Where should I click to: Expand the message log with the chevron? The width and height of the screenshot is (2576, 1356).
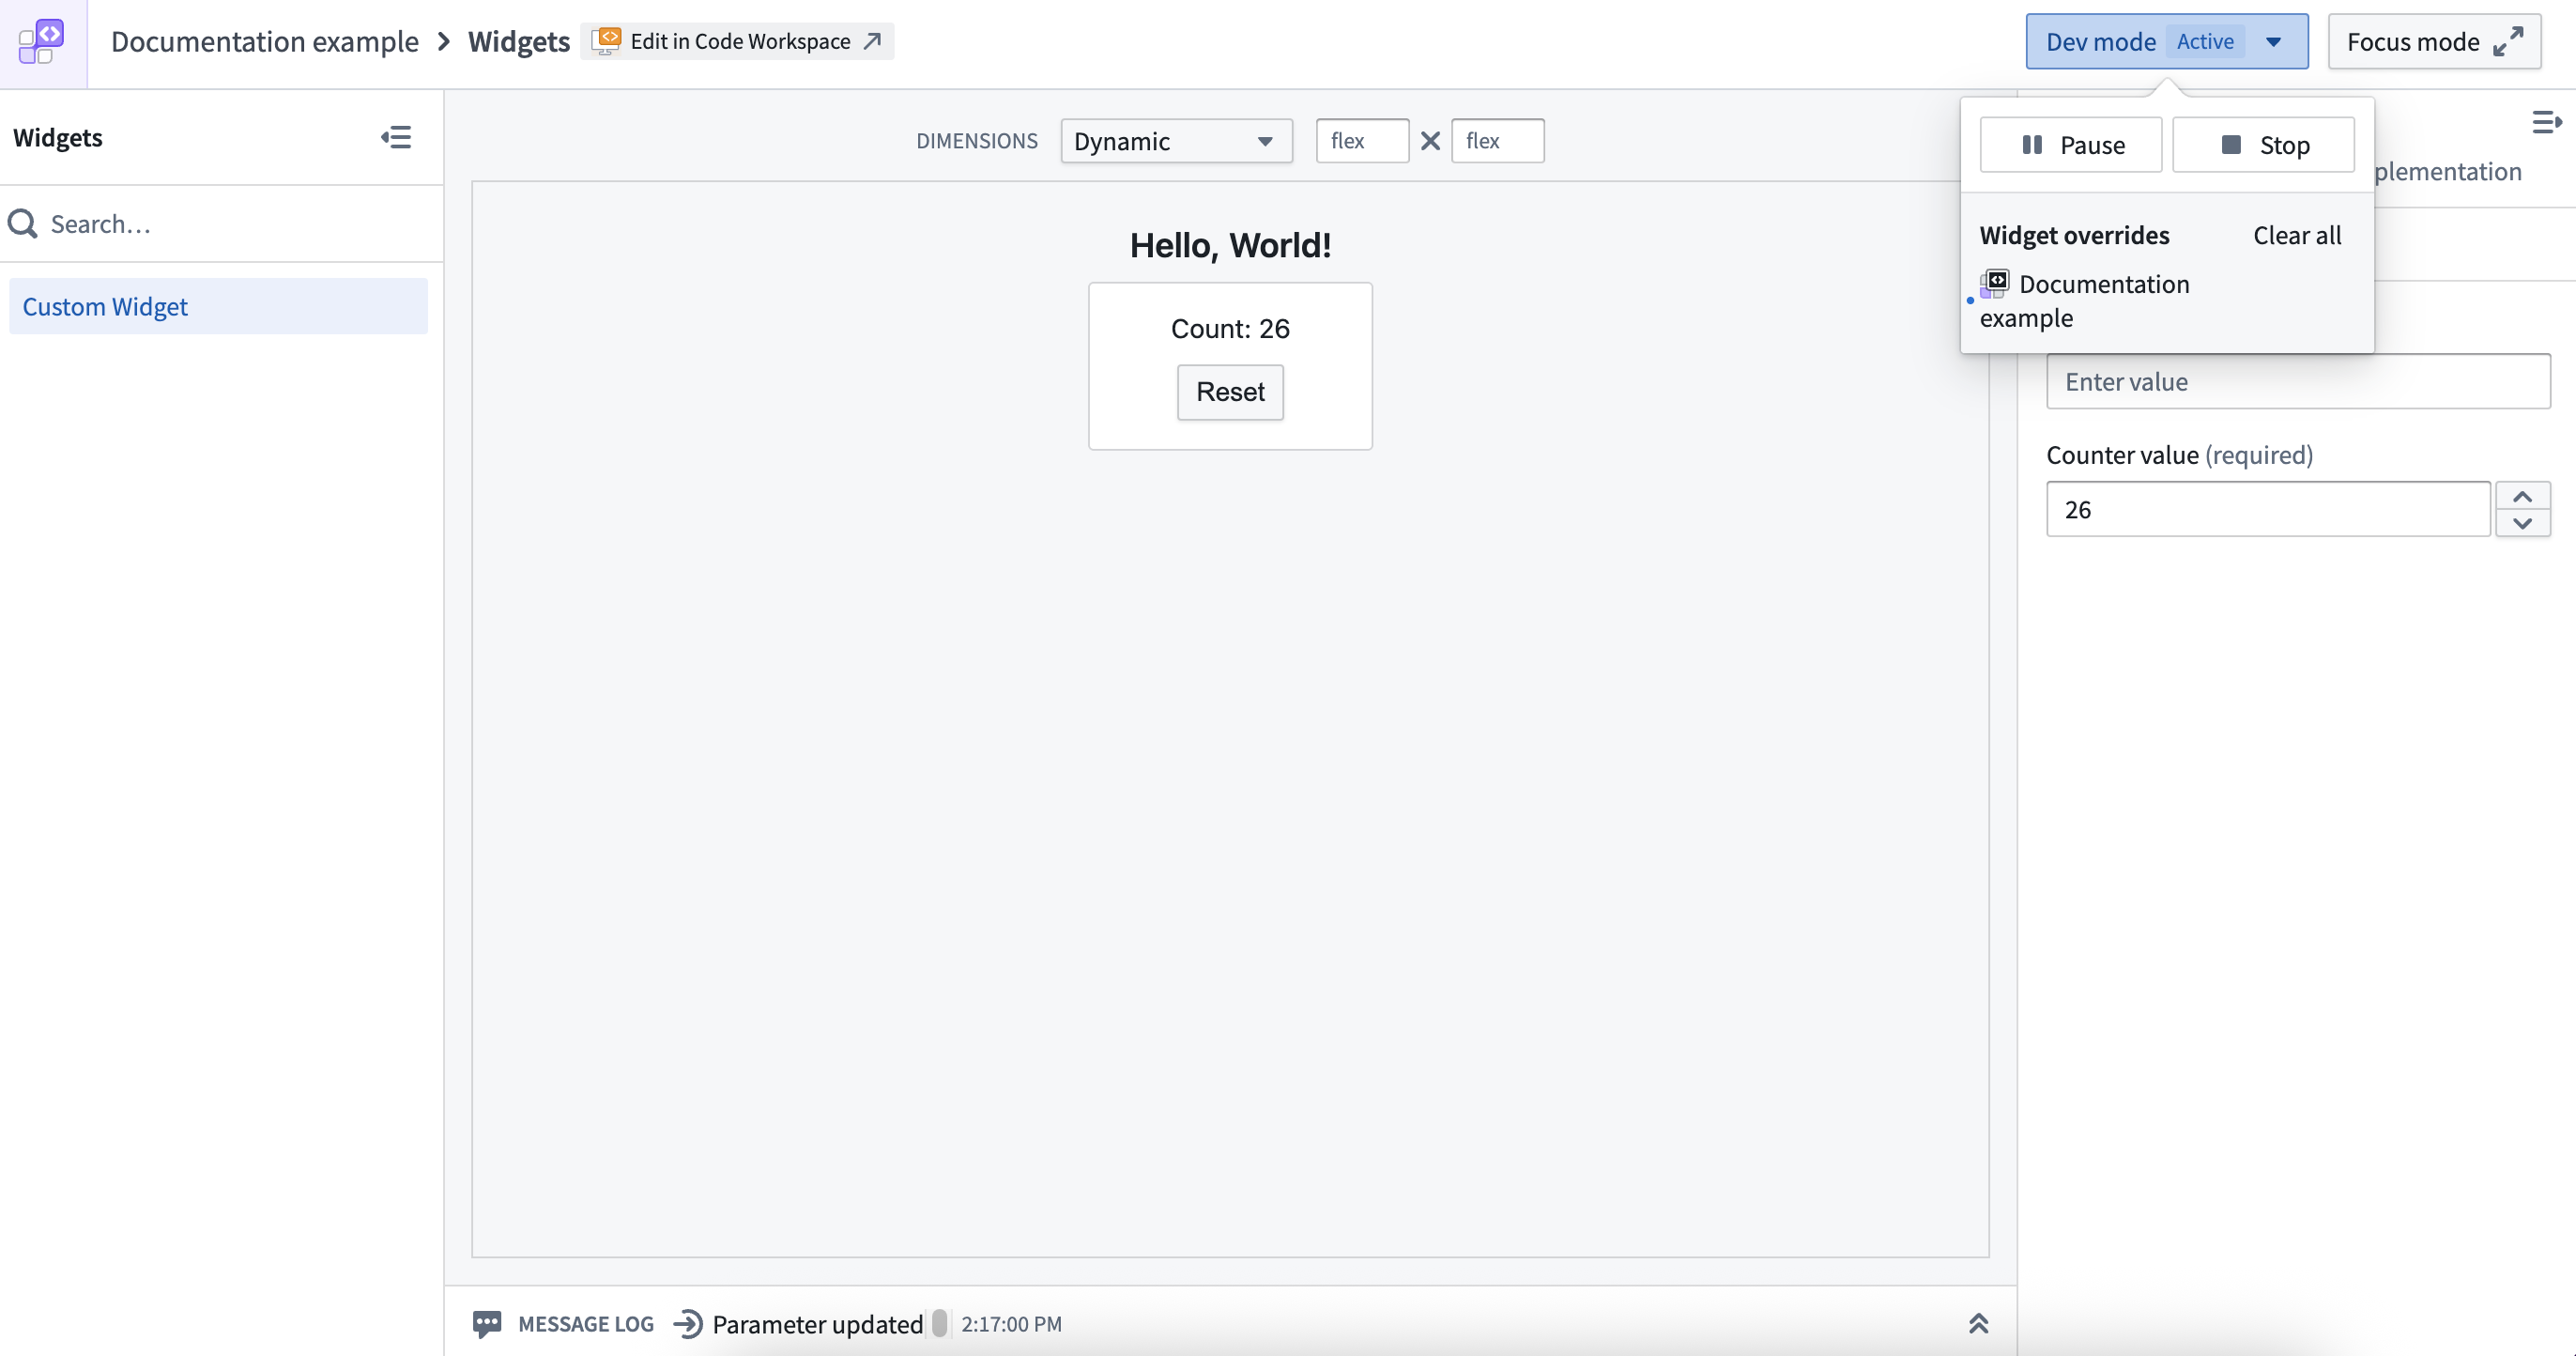1978,1322
